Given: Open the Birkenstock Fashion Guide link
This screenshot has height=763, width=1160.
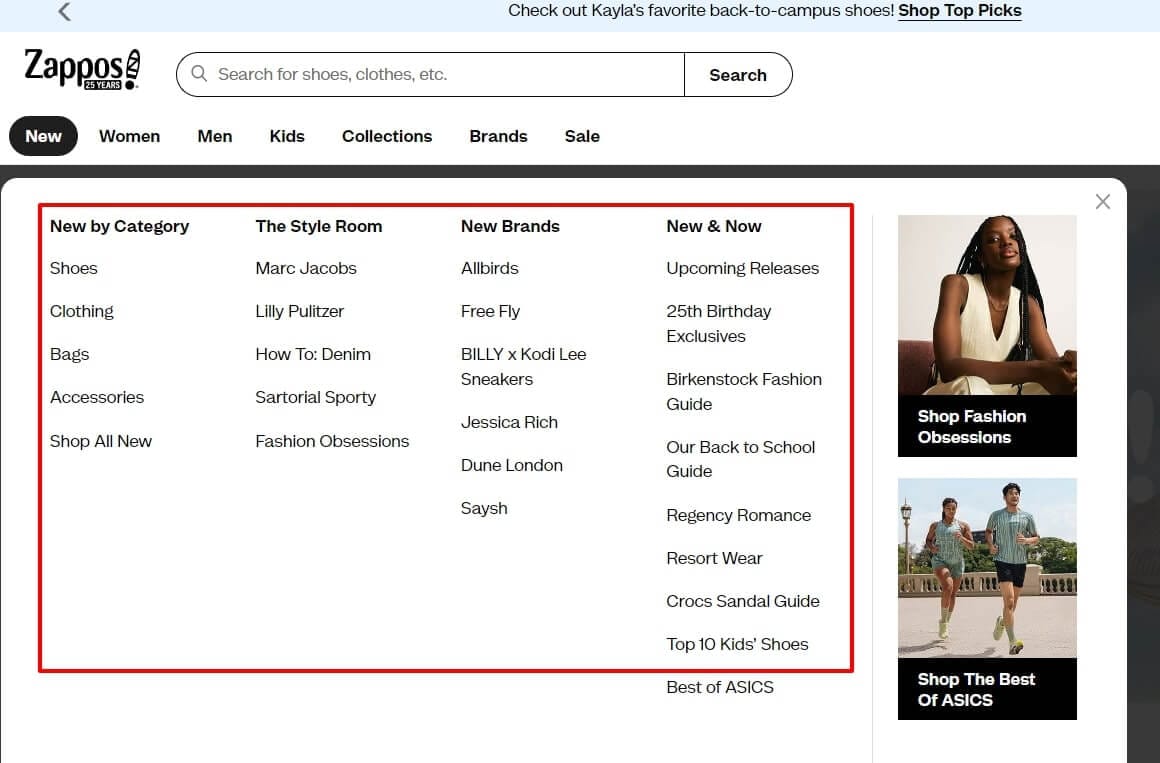Looking at the screenshot, I should click(x=744, y=391).
